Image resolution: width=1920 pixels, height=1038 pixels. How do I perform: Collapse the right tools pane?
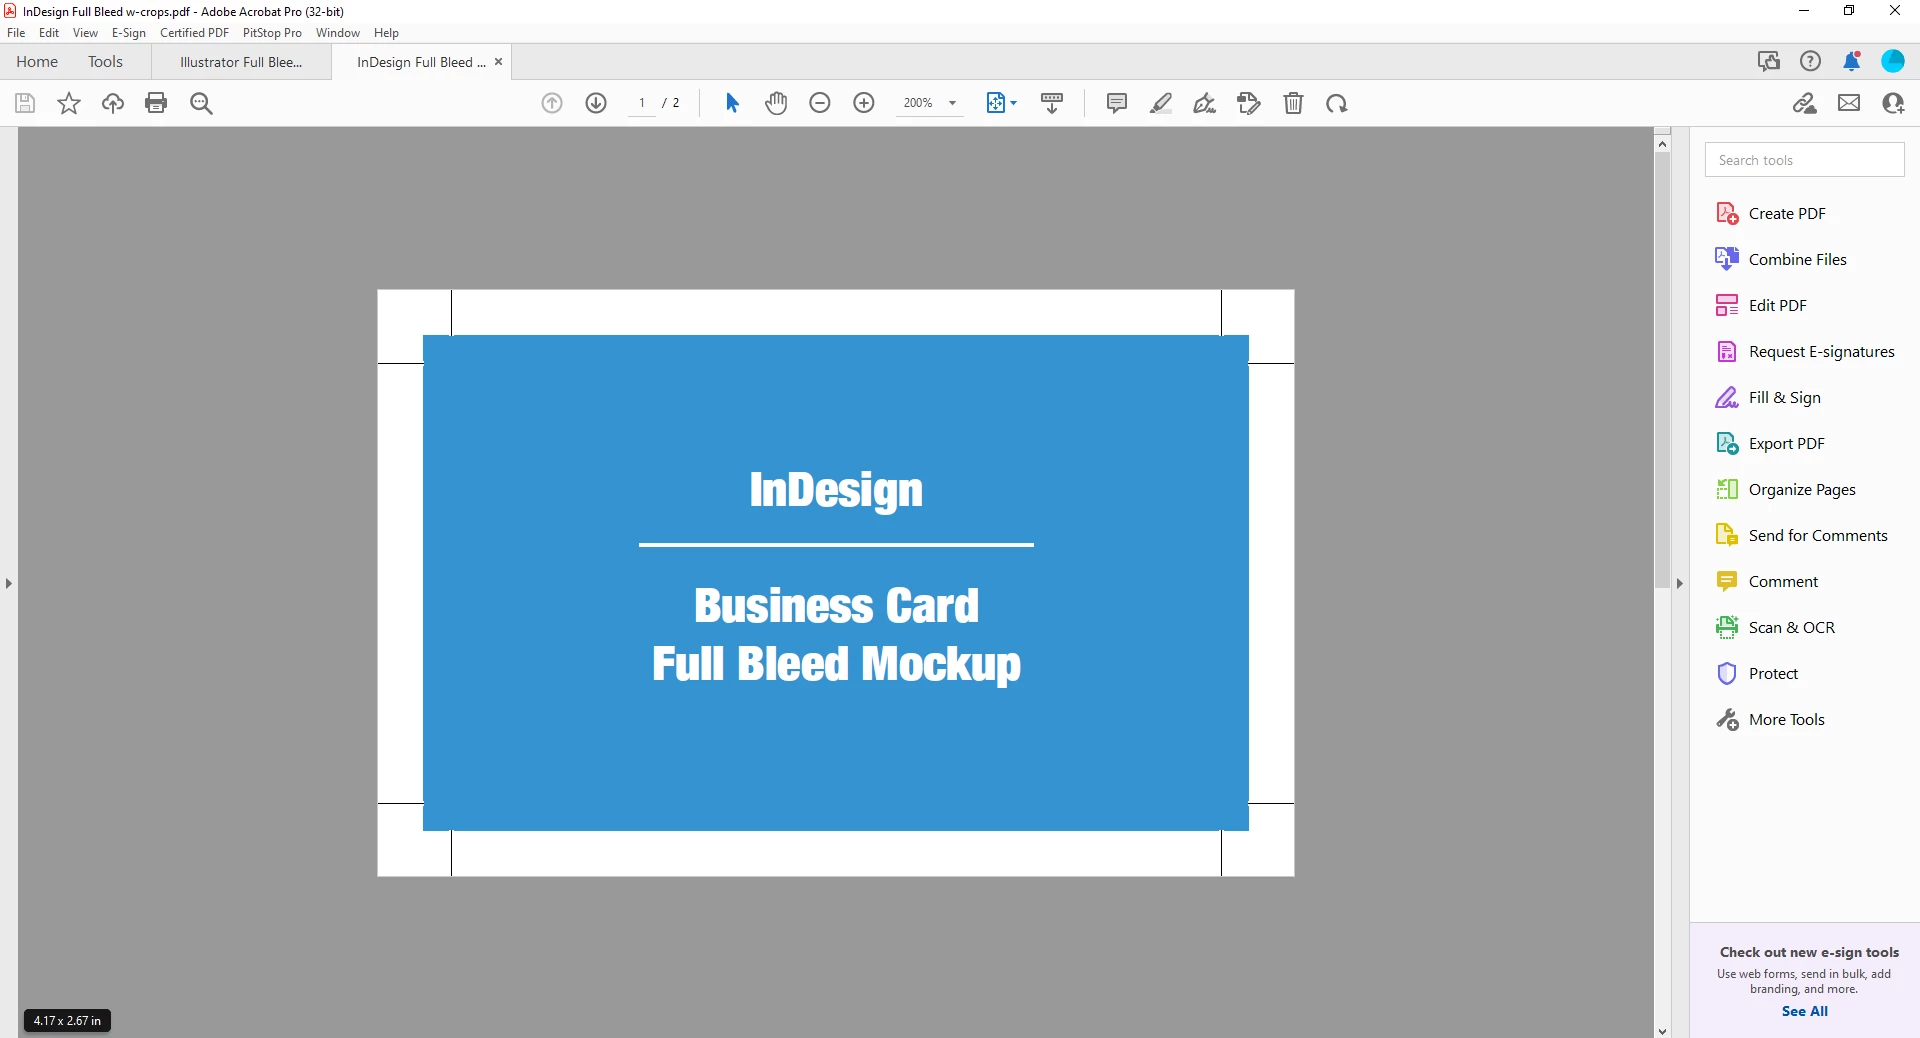tap(1680, 583)
